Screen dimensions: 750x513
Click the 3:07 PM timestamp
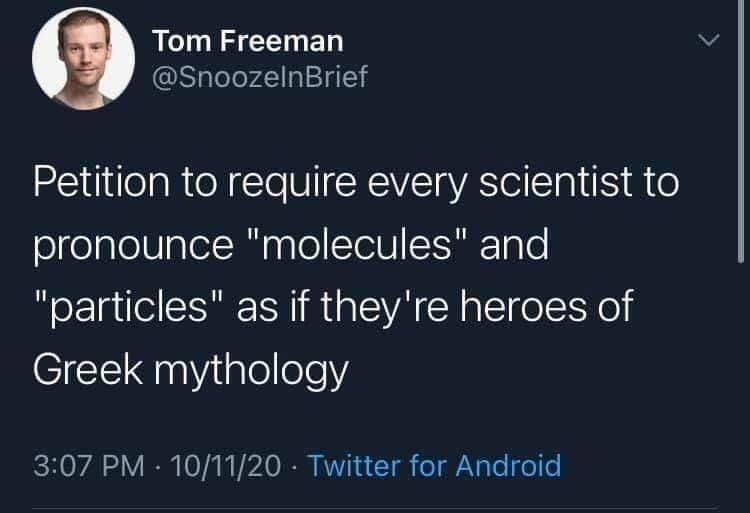click(83, 465)
